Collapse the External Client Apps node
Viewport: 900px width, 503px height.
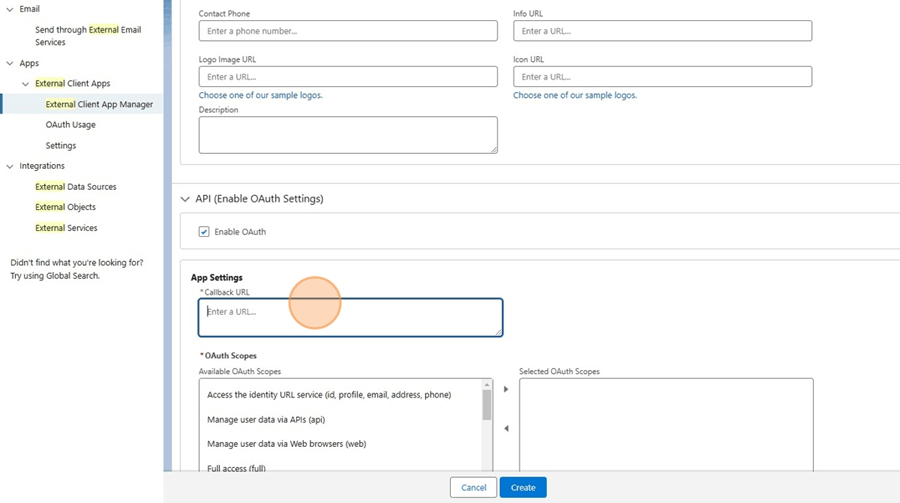click(x=26, y=84)
